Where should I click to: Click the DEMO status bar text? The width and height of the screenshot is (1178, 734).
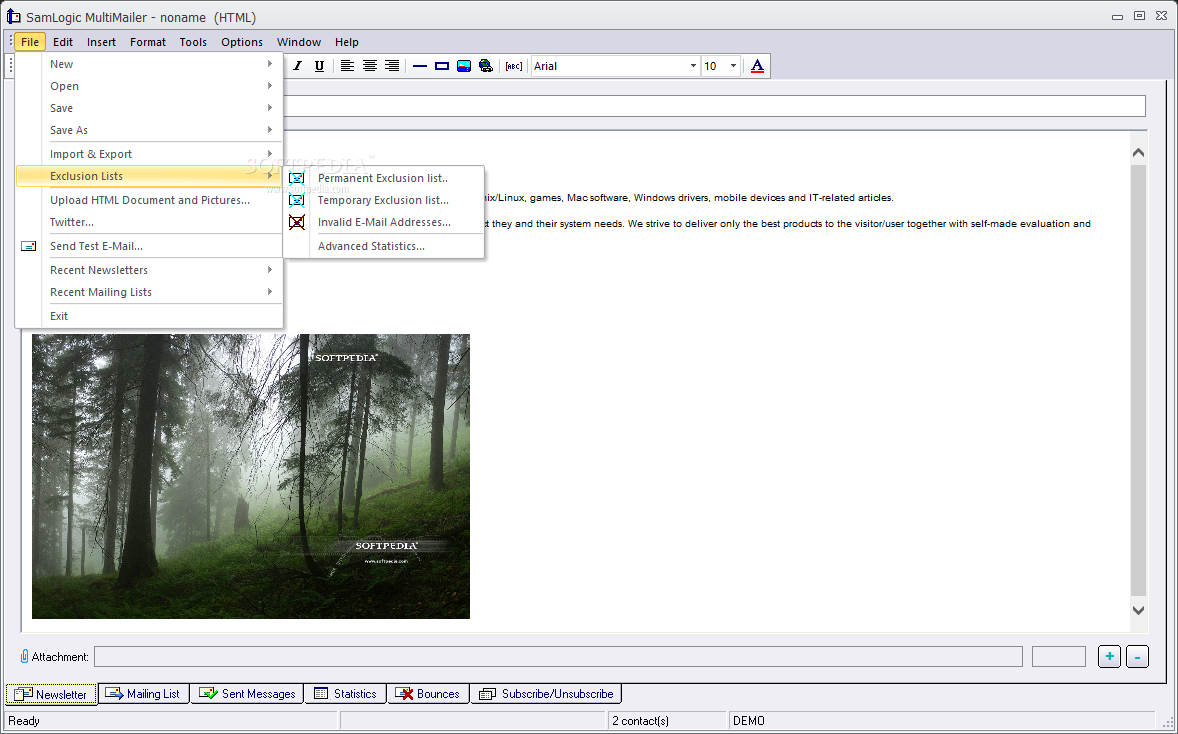749,720
